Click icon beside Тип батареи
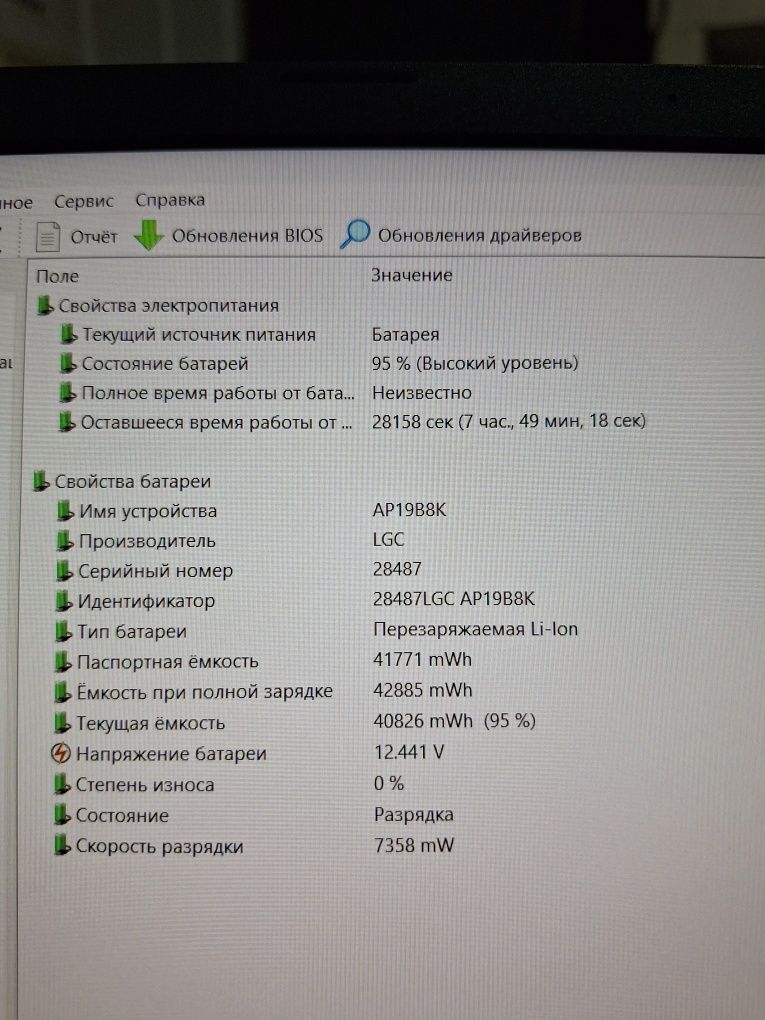This screenshot has width=765, height=1020. (x=63, y=632)
